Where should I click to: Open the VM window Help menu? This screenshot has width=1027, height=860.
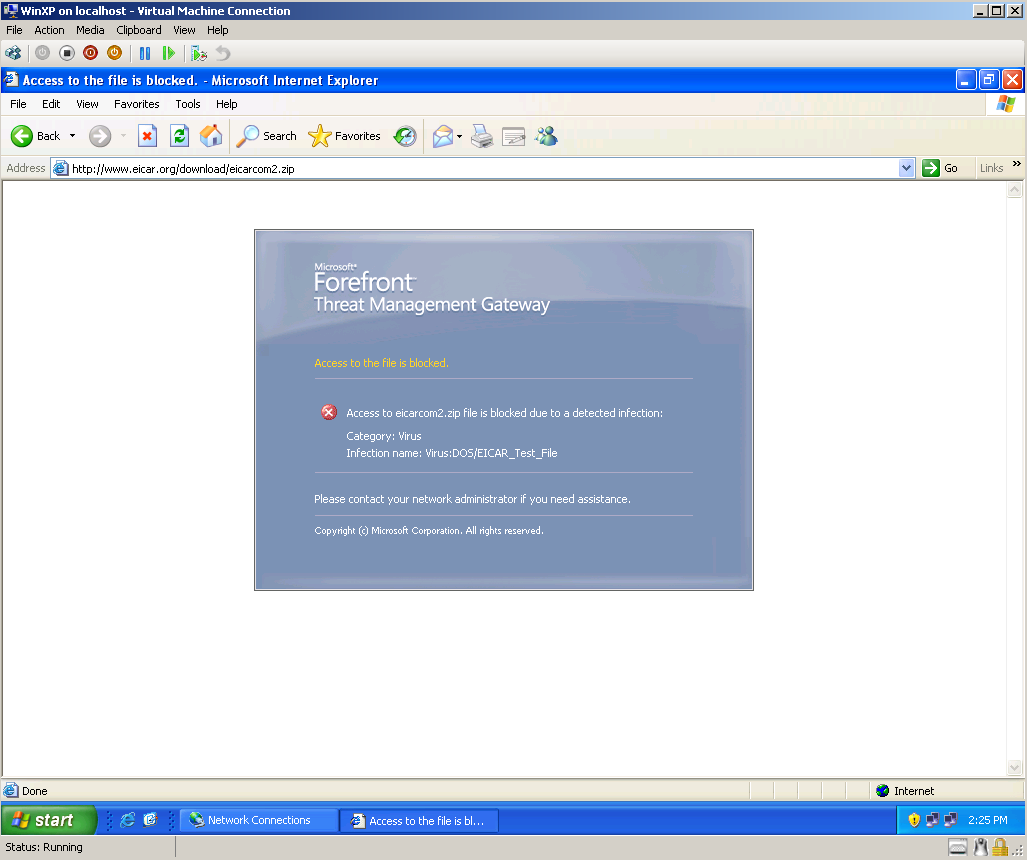click(217, 30)
